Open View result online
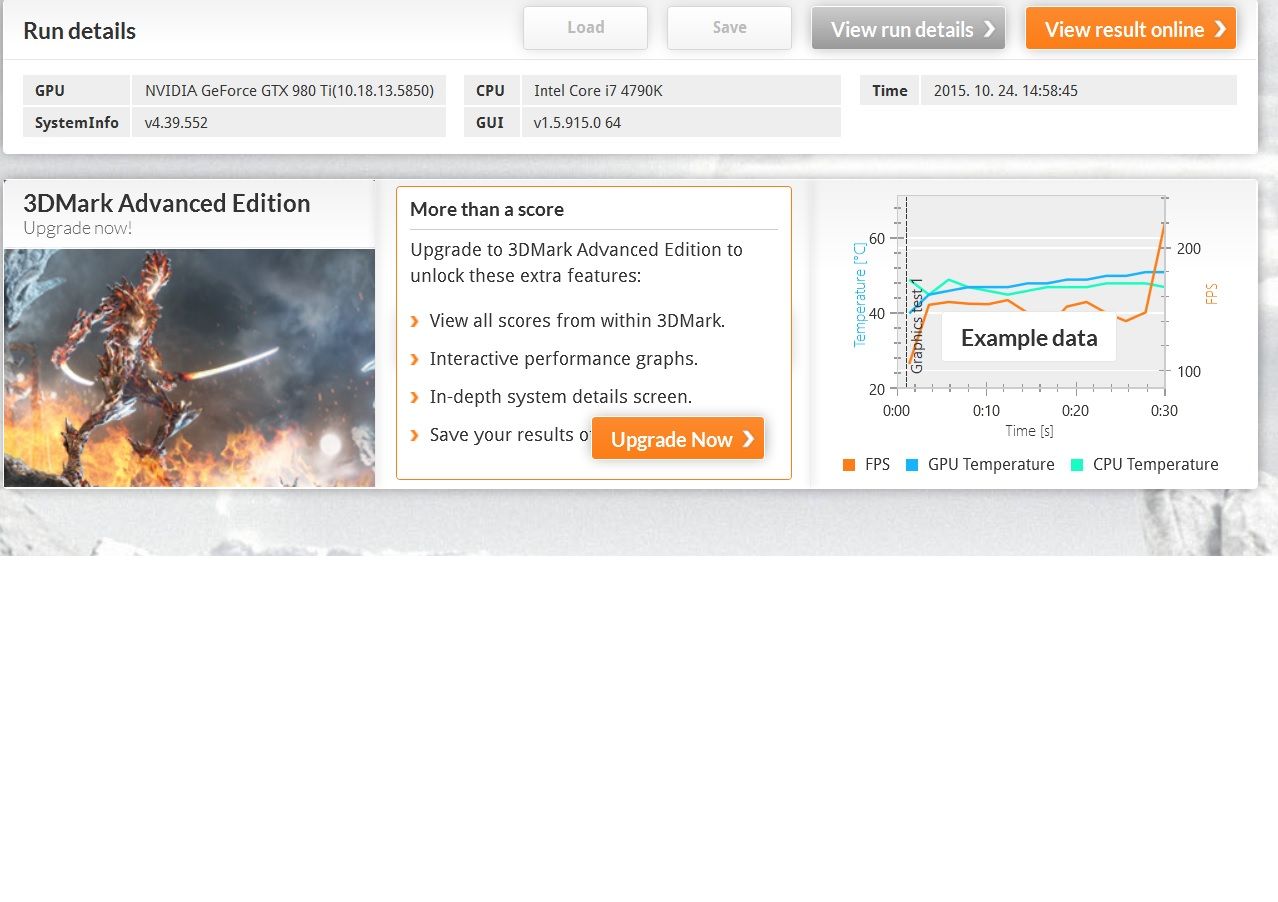 [1131, 29]
